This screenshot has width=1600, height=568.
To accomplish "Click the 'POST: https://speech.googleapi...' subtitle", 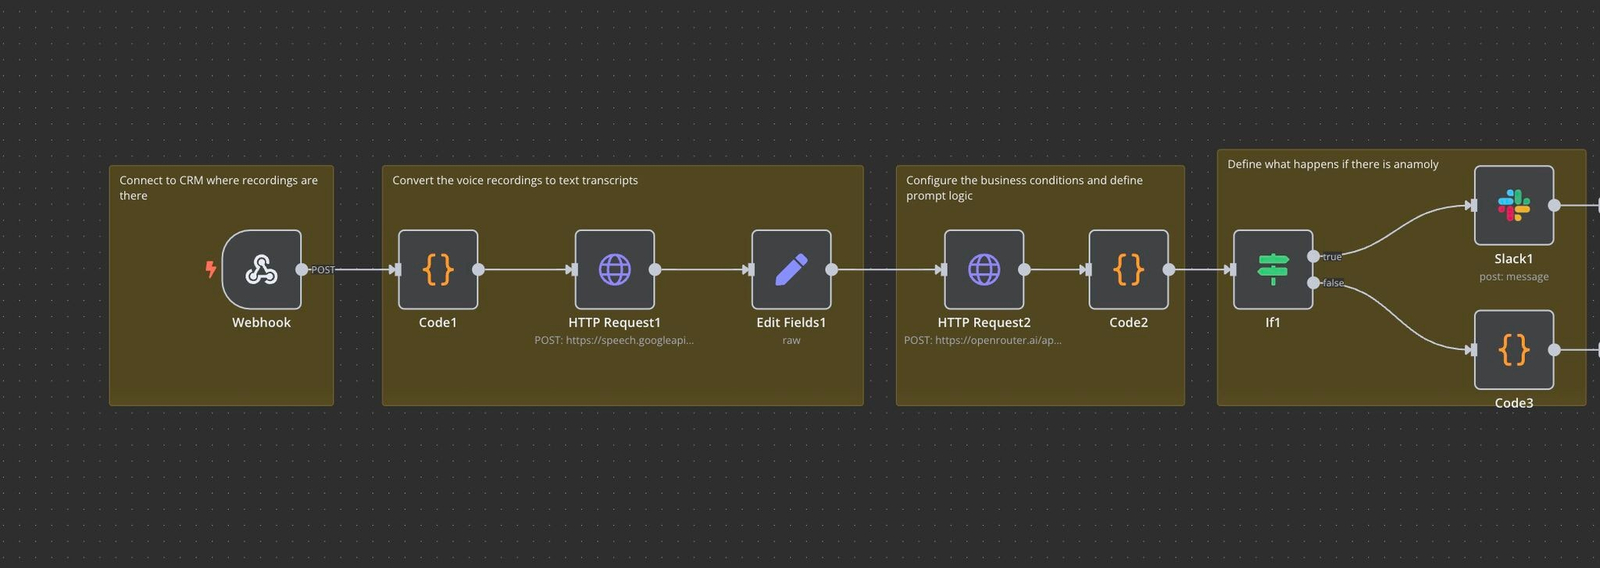I will [x=614, y=340].
